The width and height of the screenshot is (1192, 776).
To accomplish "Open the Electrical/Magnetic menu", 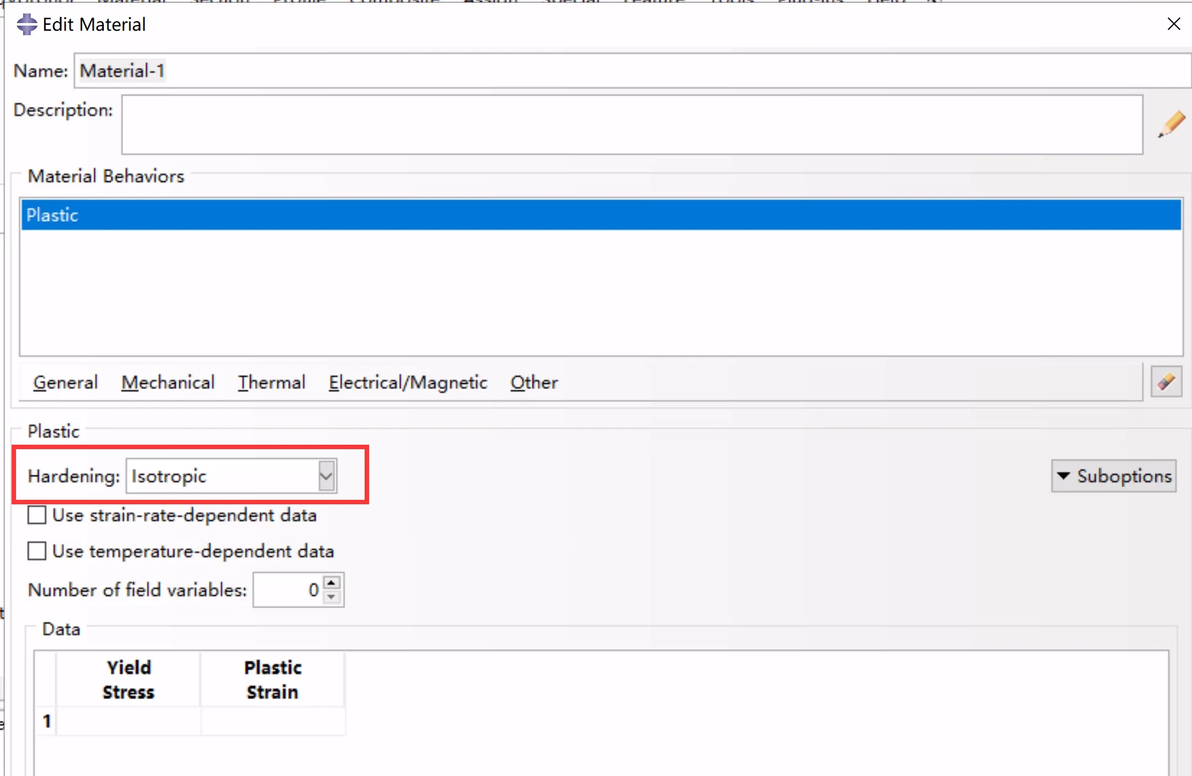I will [x=408, y=382].
